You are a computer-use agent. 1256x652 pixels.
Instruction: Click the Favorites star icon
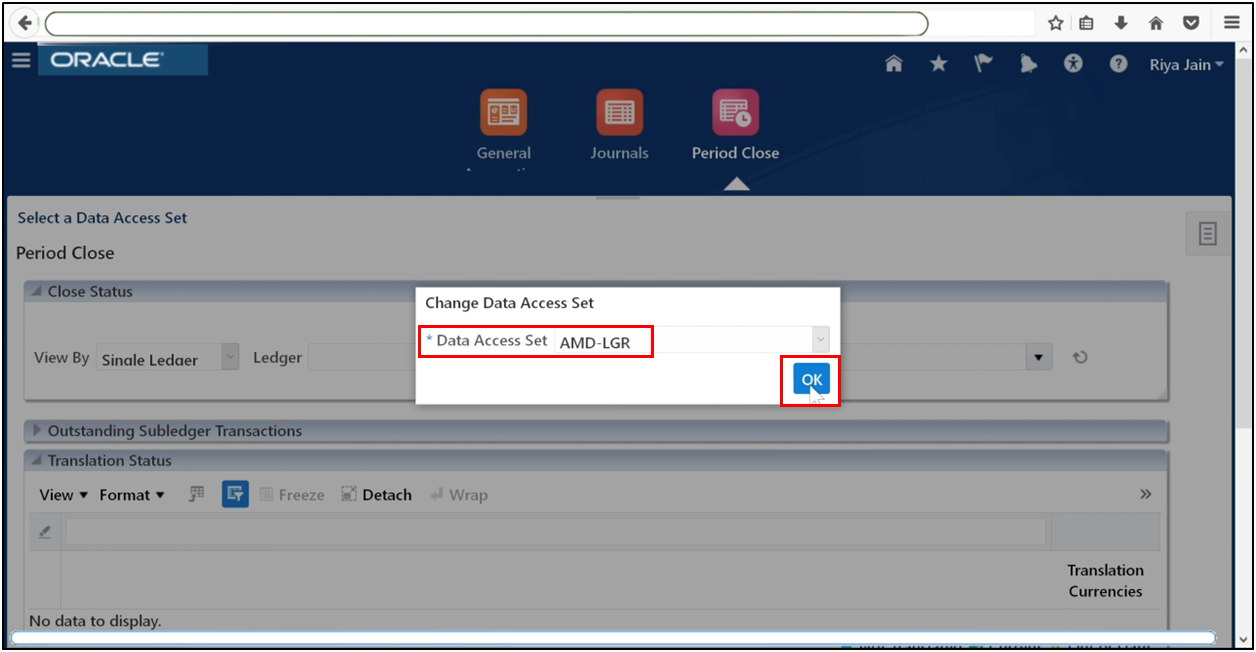(x=938, y=63)
